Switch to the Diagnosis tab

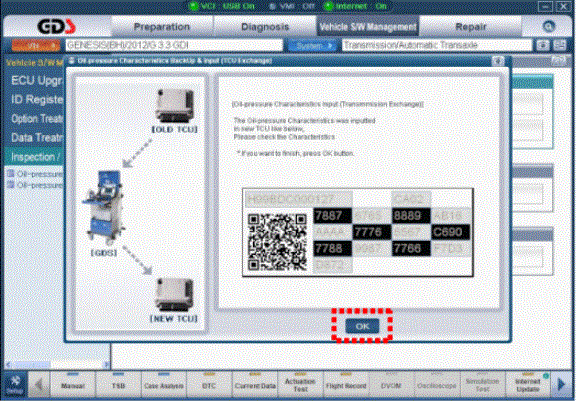(265, 26)
